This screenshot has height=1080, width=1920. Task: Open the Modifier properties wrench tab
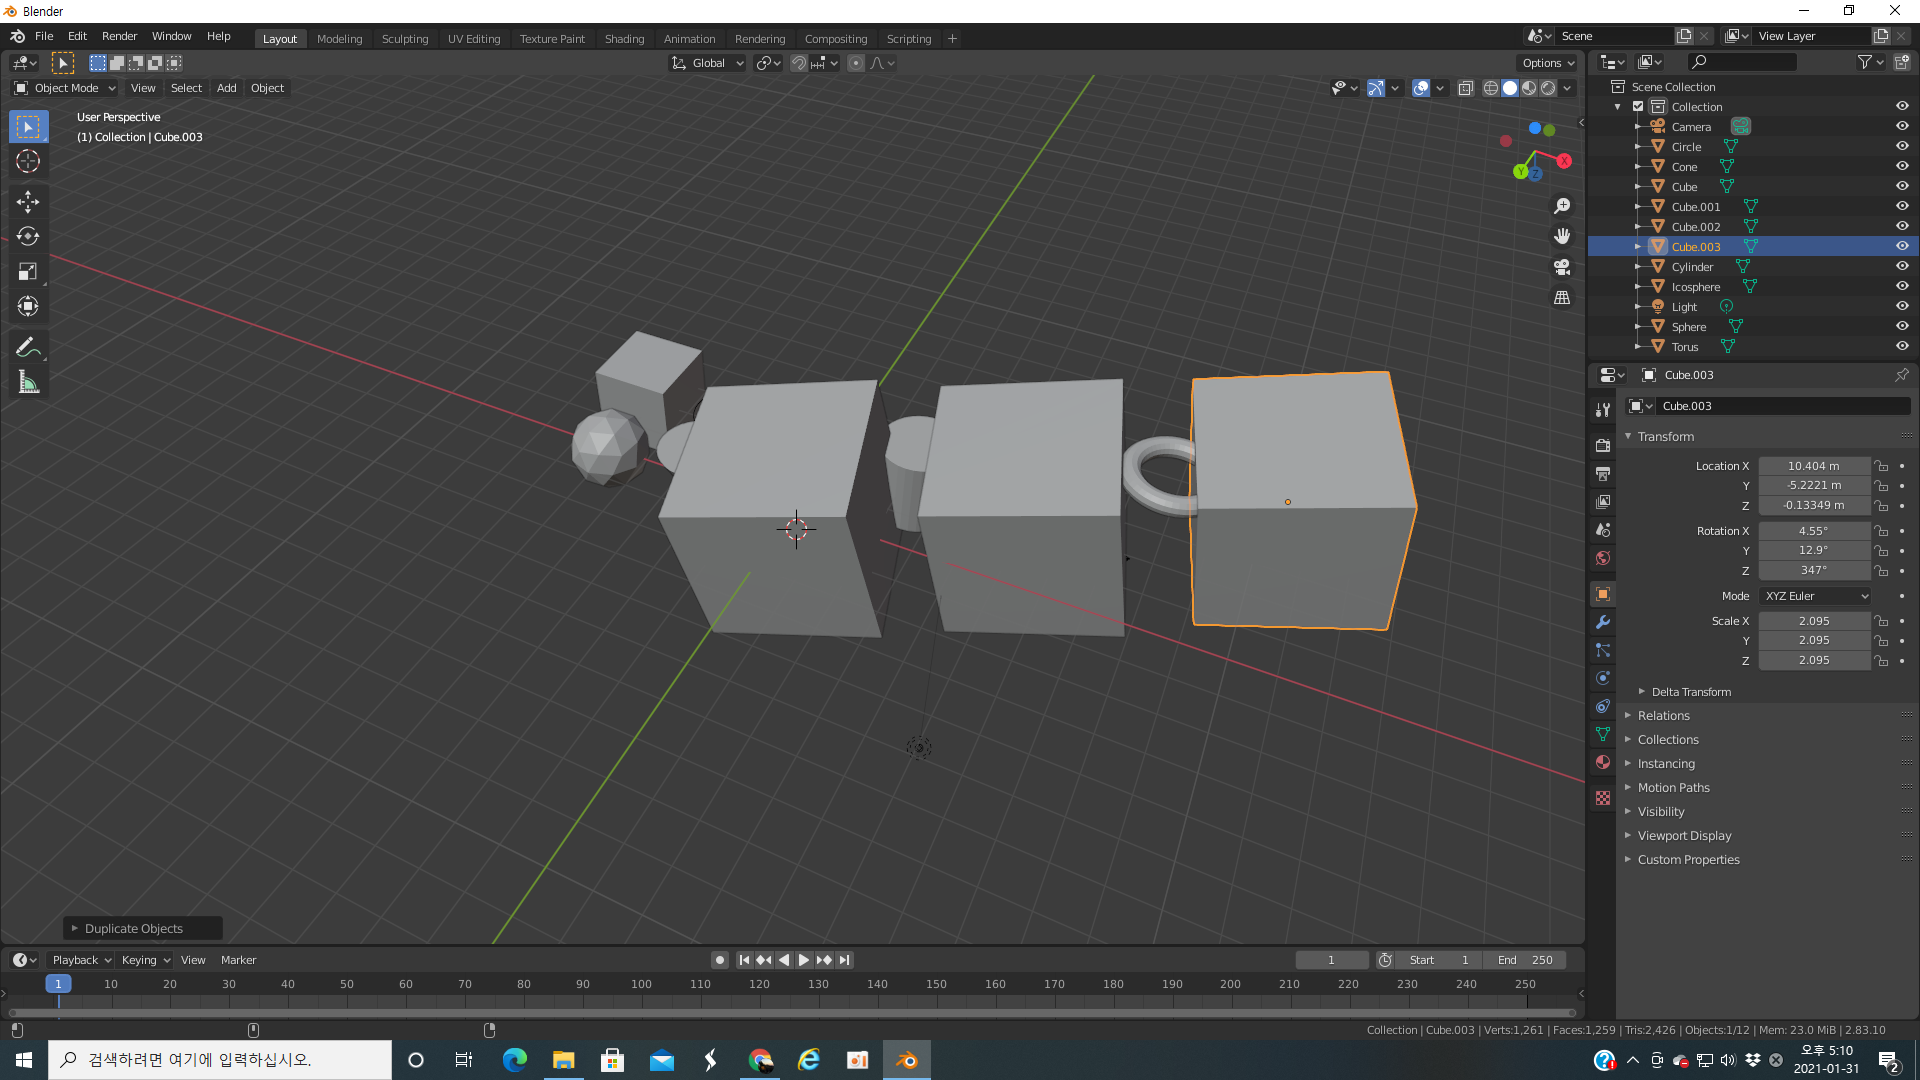(1603, 622)
